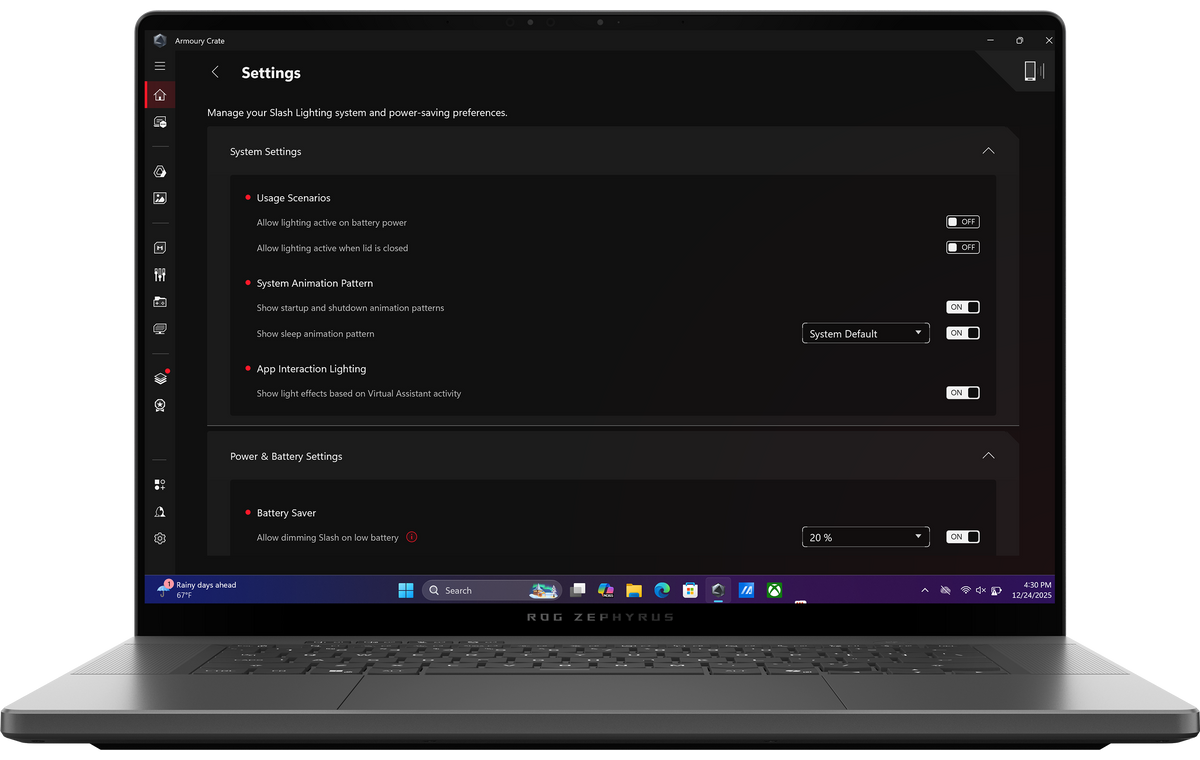
Task: Open Xbox app from the taskbar
Action: coord(774,590)
